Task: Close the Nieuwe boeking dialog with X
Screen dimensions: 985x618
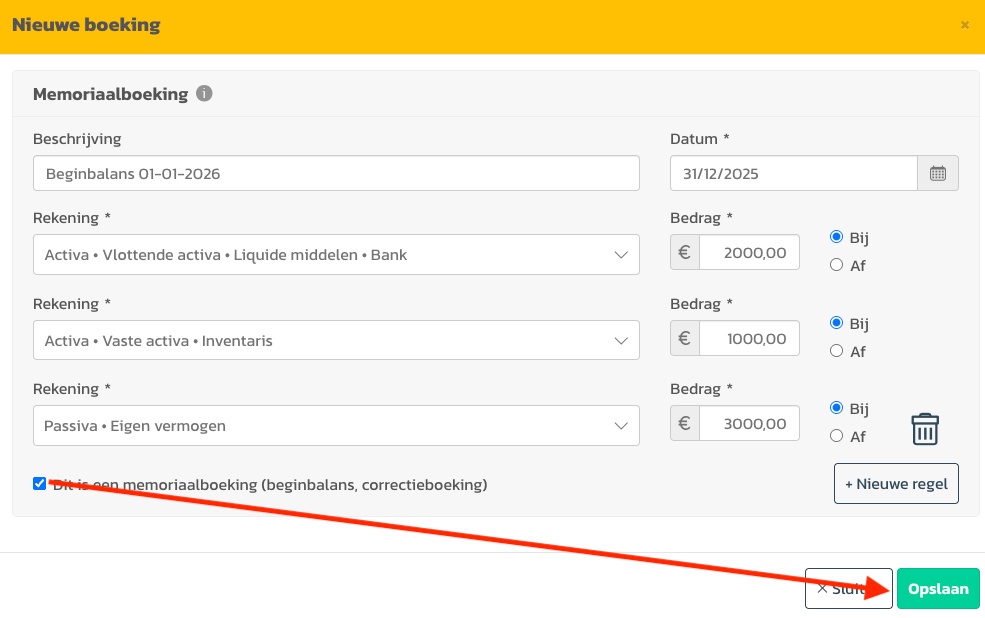Action: pos(964,25)
